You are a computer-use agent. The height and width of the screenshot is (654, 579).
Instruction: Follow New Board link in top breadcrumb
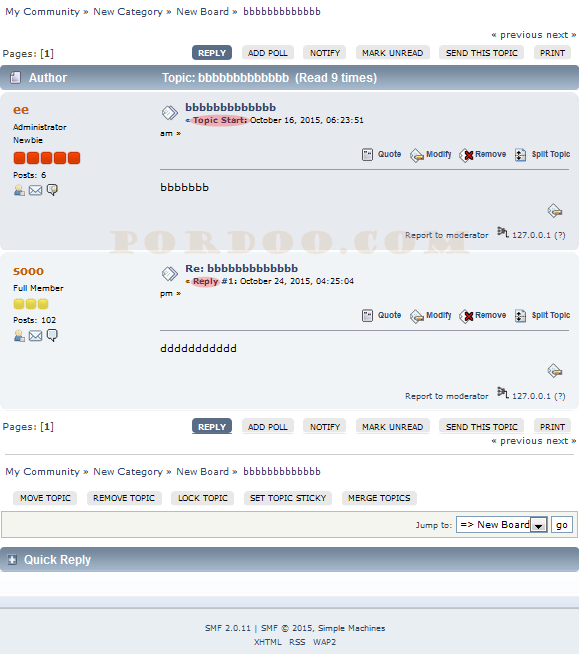pos(203,12)
